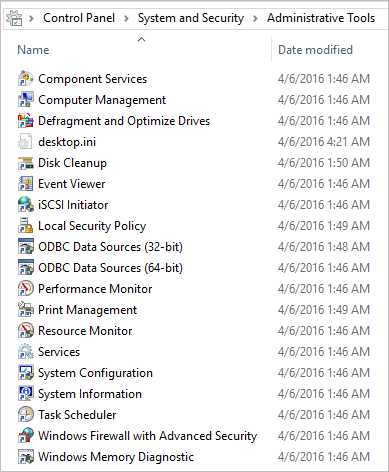
Task: Click the System Configuration icon
Action: (25, 373)
